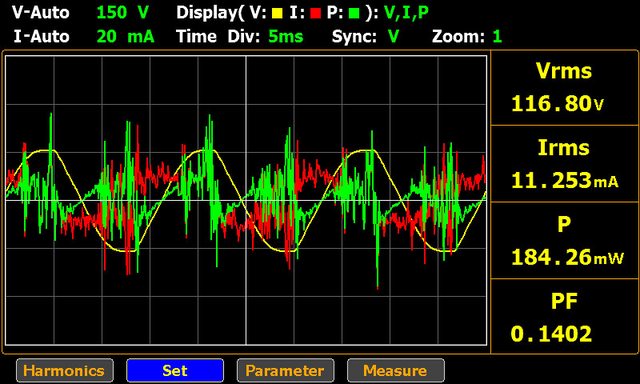Screen dimensions: 640x384
Task: Open the Parameter menu
Action: coord(285,371)
